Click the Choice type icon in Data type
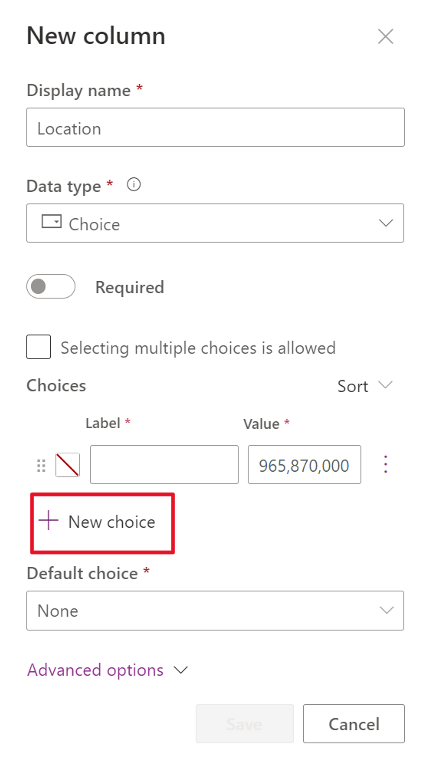 (52, 223)
